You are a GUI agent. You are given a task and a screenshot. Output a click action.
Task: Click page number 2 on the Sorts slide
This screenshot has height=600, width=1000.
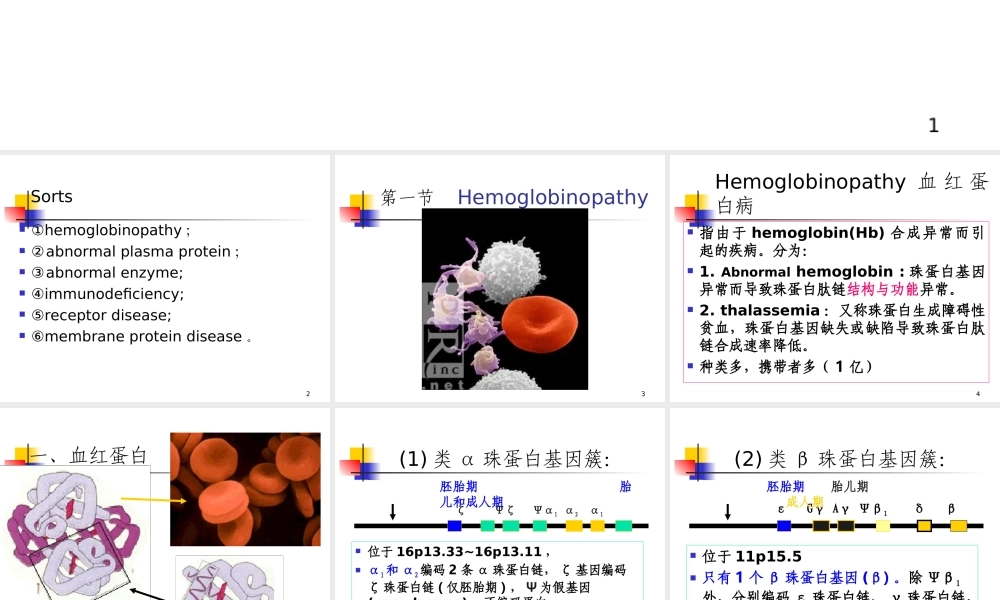(308, 393)
